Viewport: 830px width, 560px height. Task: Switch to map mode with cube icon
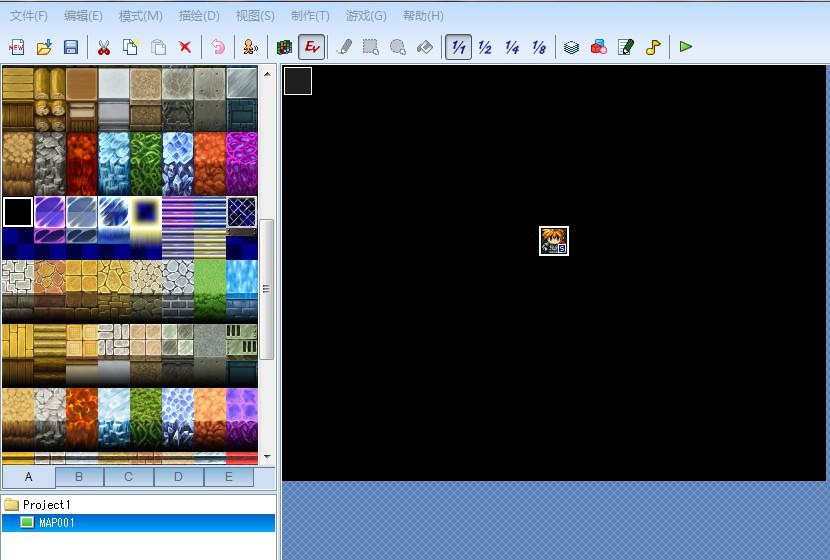(x=284, y=47)
